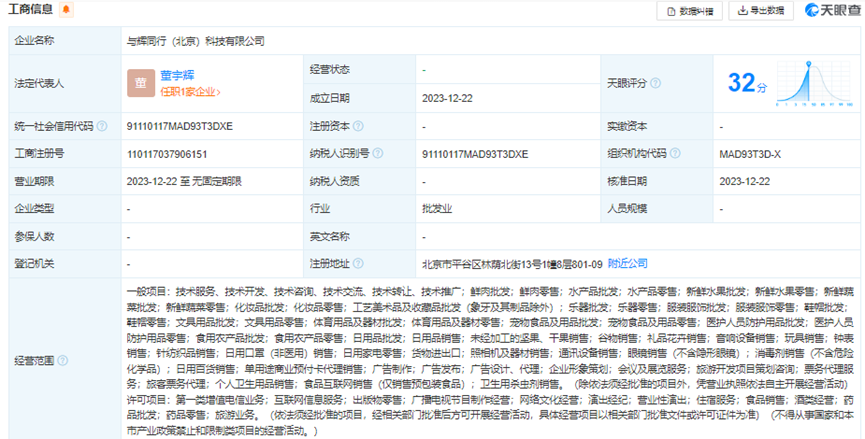Click the 法定代表人 label cell
The height and width of the screenshot is (439, 865).
(x=65, y=83)
